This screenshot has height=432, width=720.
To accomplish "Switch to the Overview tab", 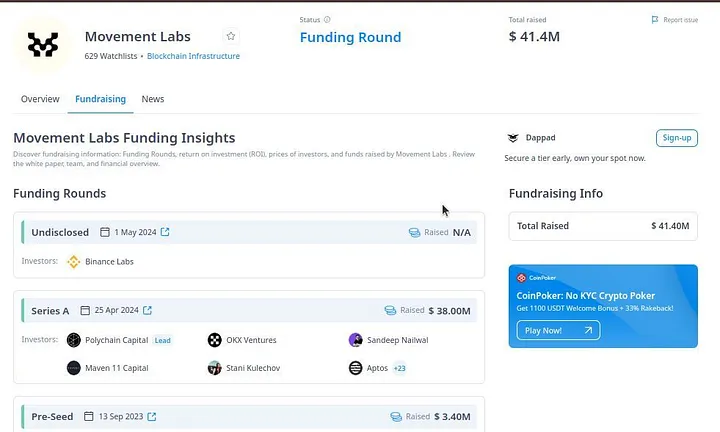I will point(40,99).
